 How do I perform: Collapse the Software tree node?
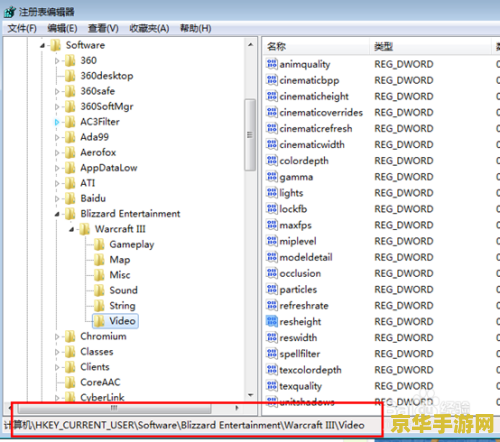coord(42,45)
